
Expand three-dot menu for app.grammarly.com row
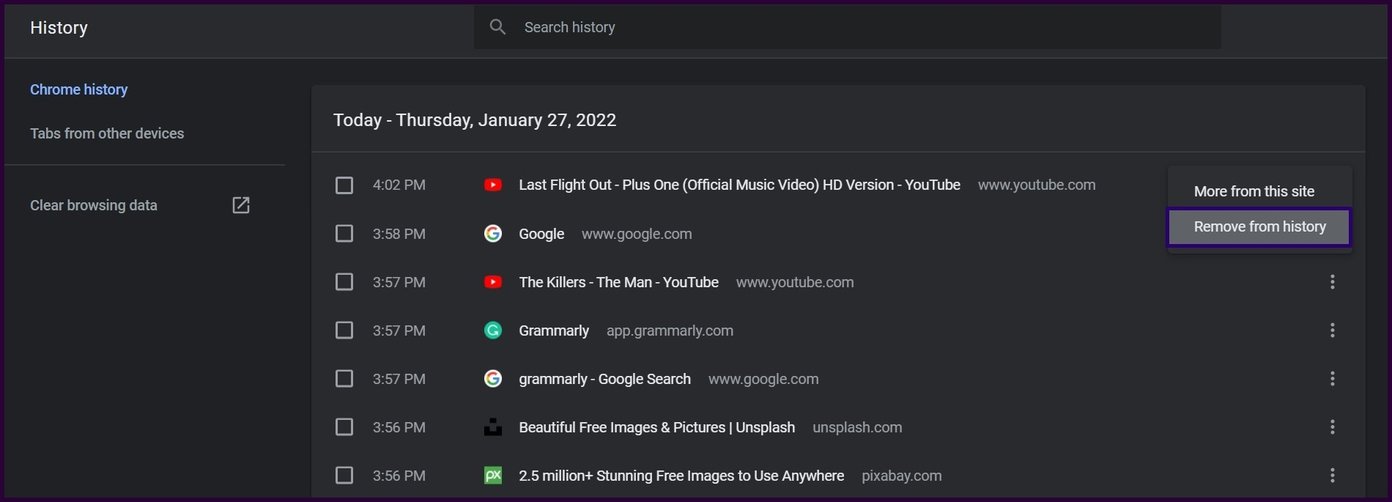pyautogui.click(x=1332, y=330)
